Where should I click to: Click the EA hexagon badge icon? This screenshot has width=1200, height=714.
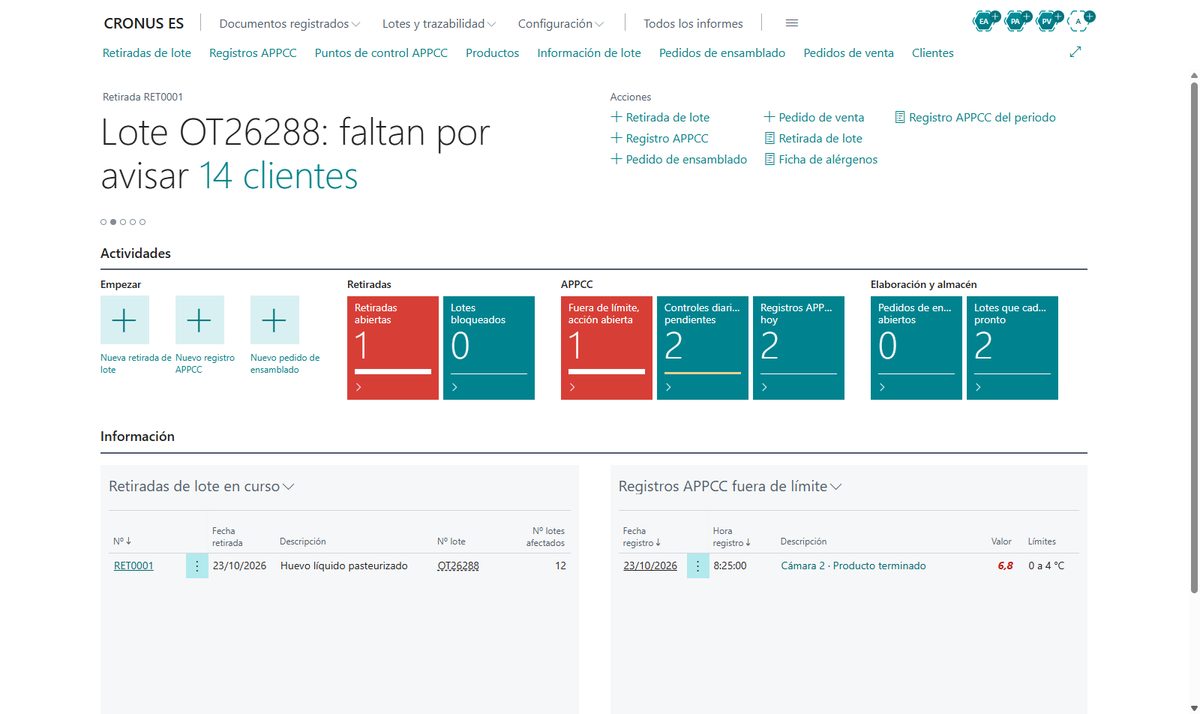pyautogui.click(x=983, y=21)
